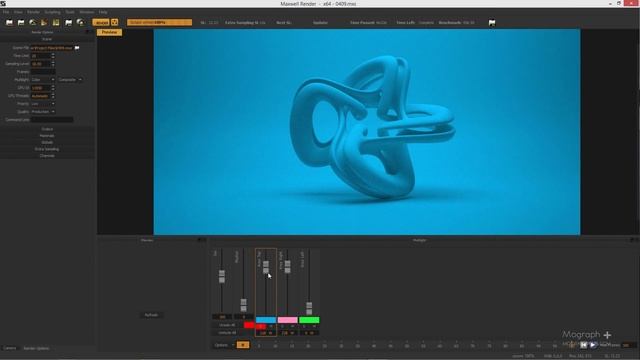Click the red swatch beside Unmute All
This screenshot has height=360, width=640.
coord(249,325)
